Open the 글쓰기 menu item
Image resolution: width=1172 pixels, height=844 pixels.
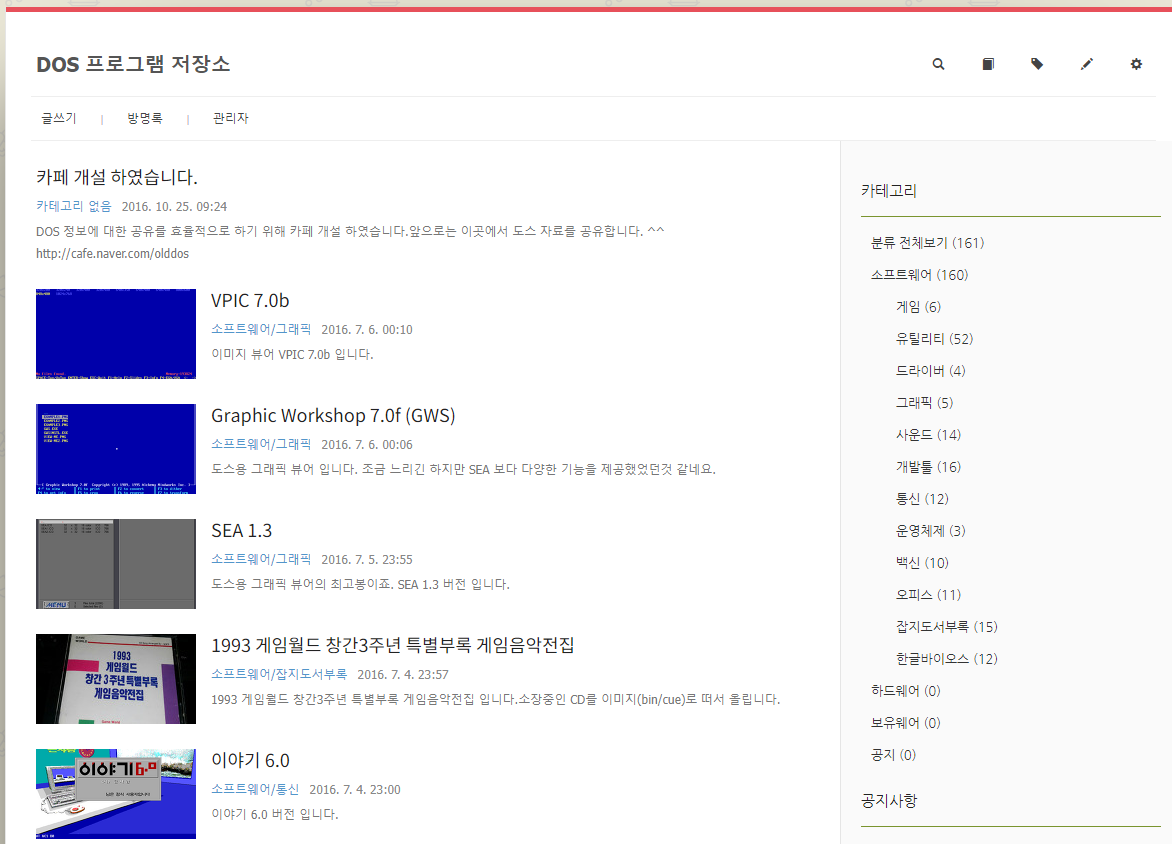pyautogui.click(x=59, y=118)
